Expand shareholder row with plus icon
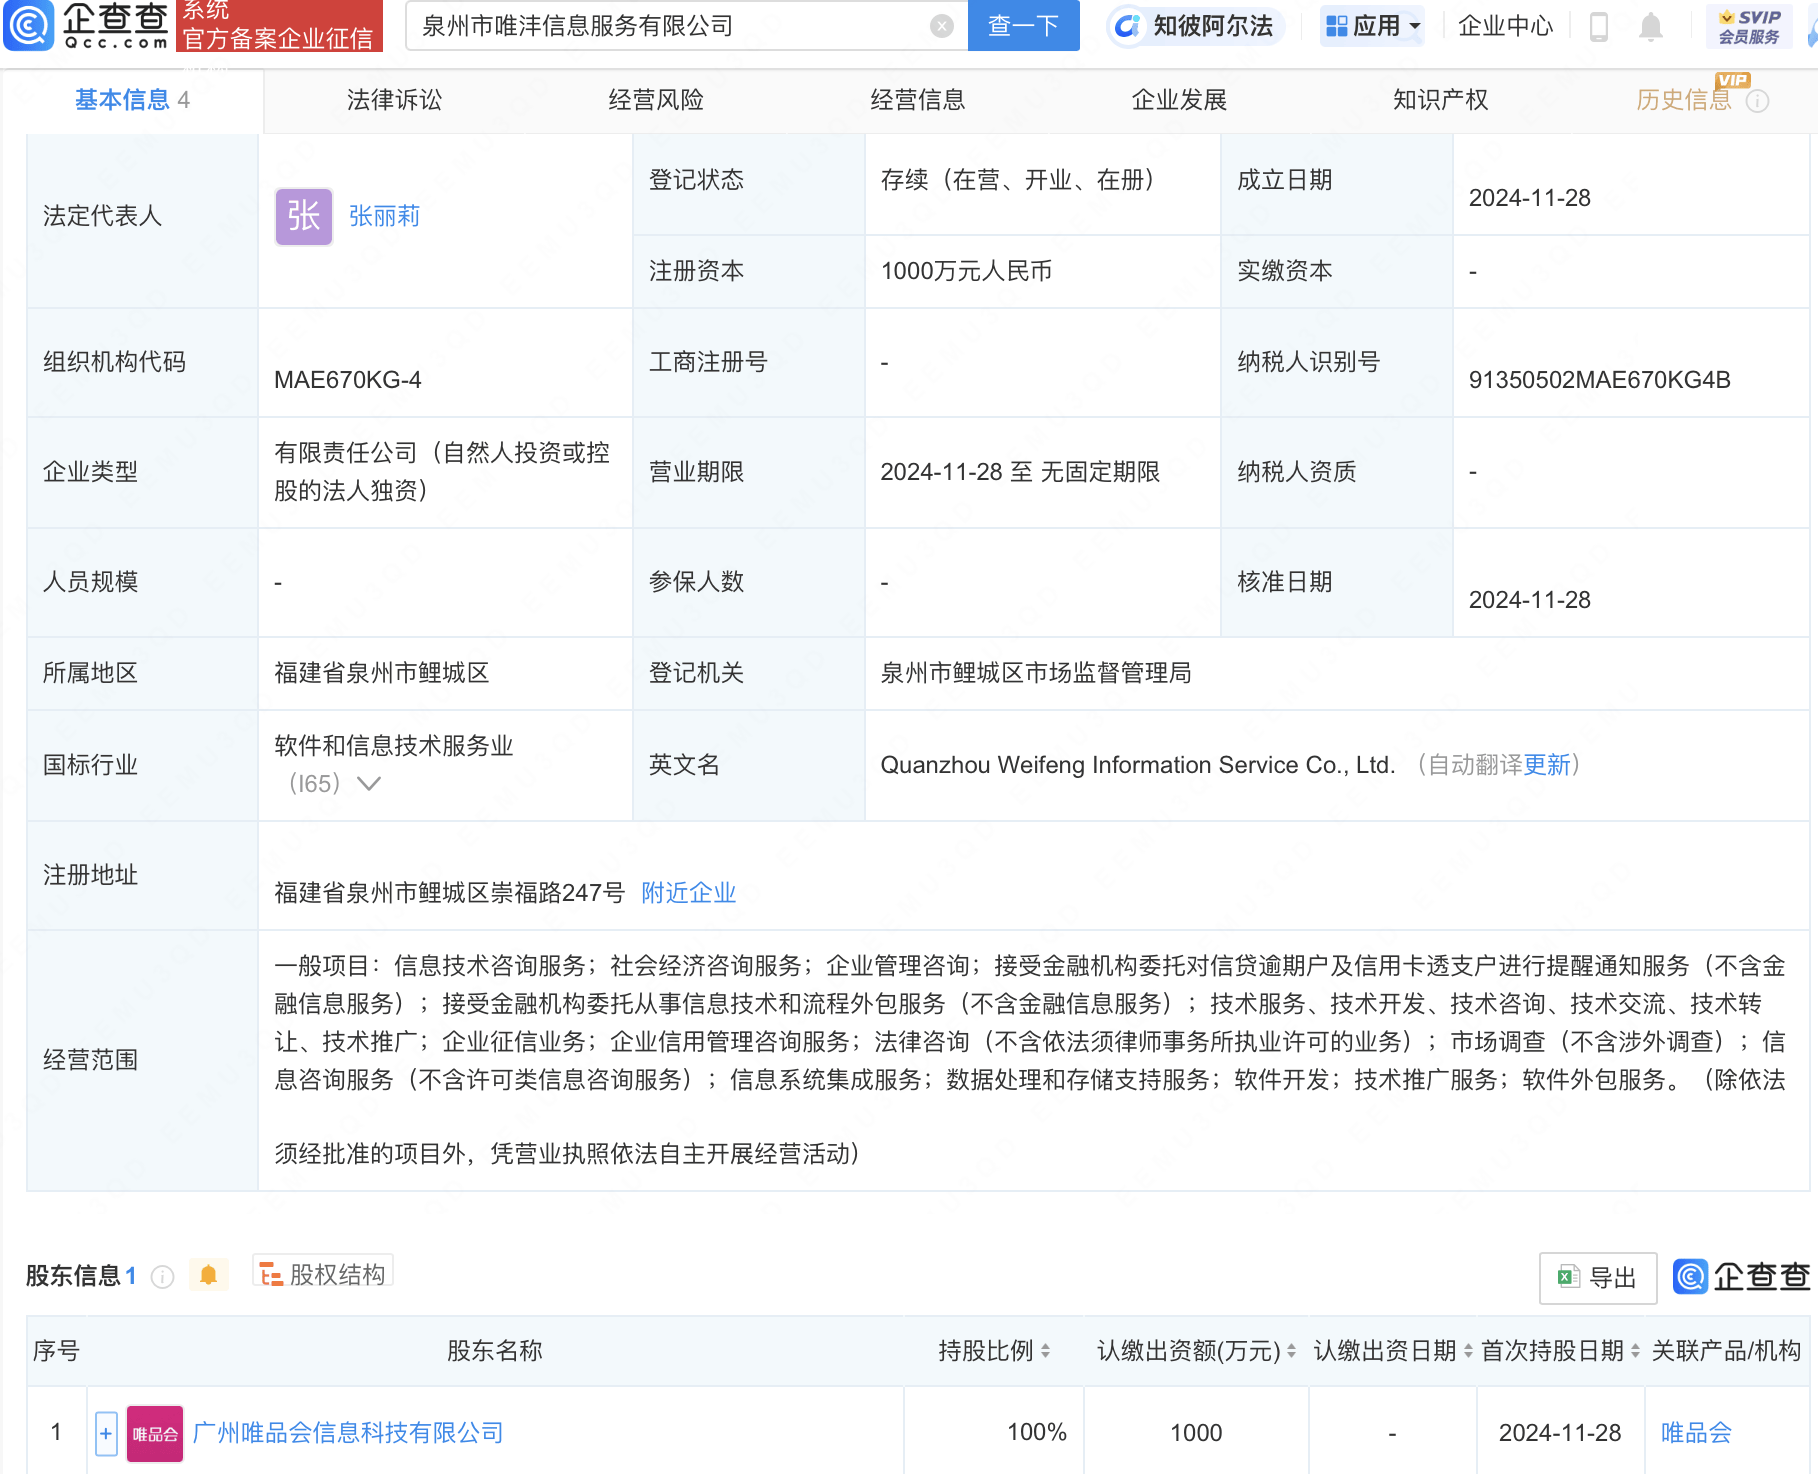The width and height of the screenshot is (1818, 1474). (x=106, y=1433)
